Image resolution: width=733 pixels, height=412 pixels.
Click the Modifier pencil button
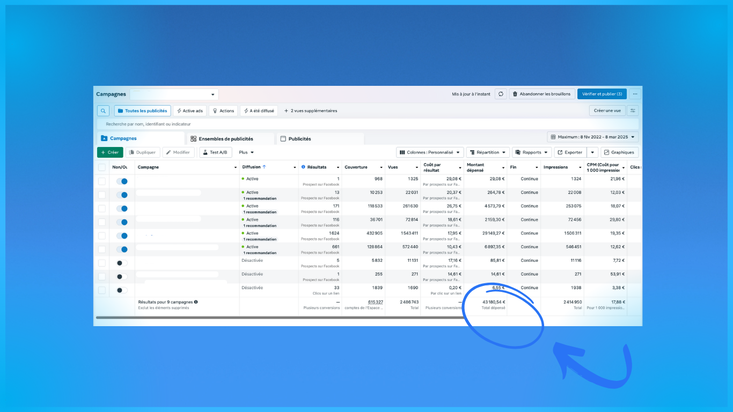178,152
